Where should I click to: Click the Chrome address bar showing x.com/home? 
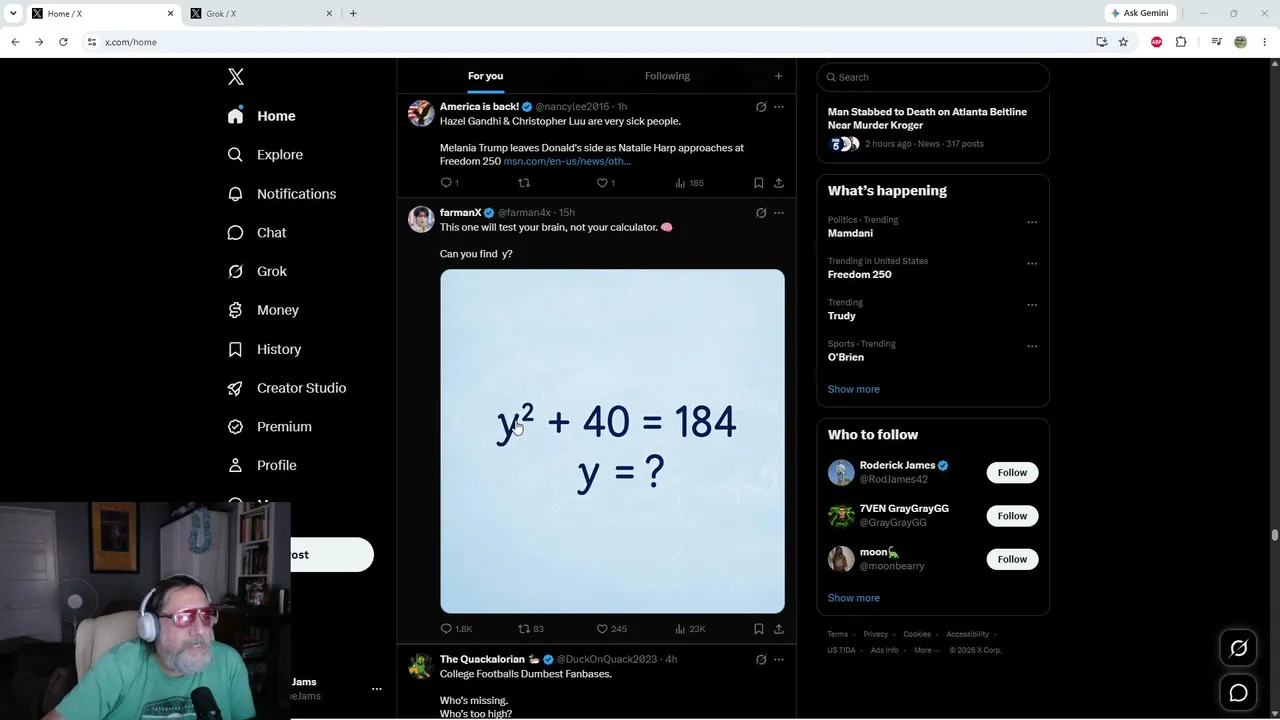590,42
